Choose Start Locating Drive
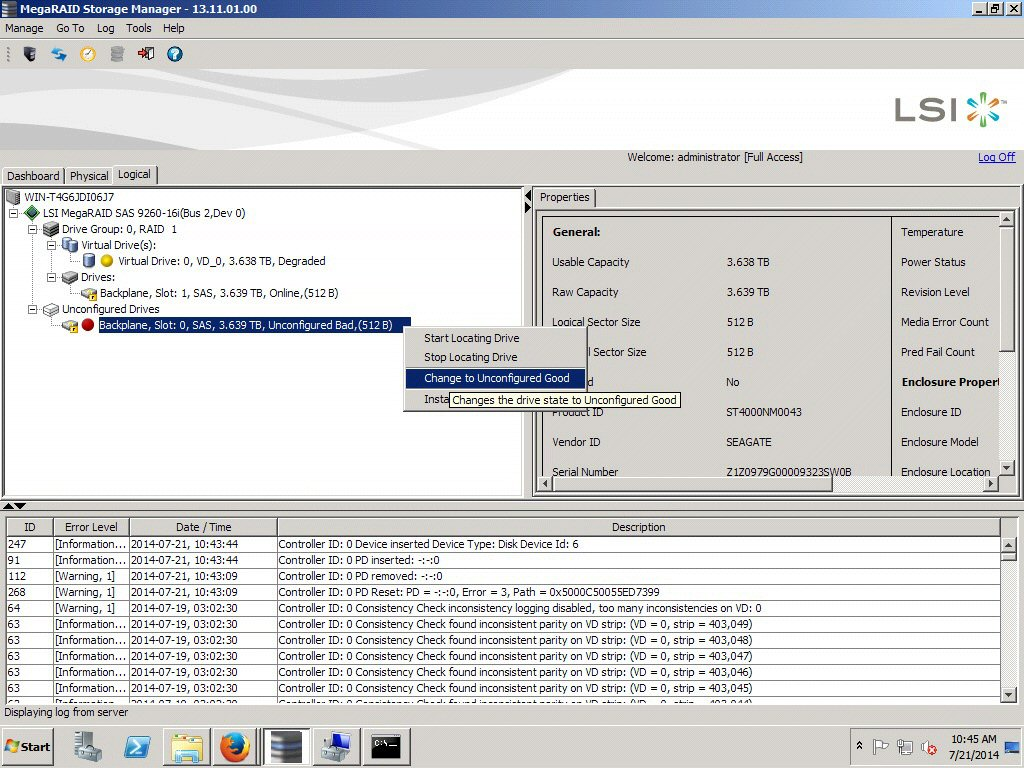 pos(472,338)
